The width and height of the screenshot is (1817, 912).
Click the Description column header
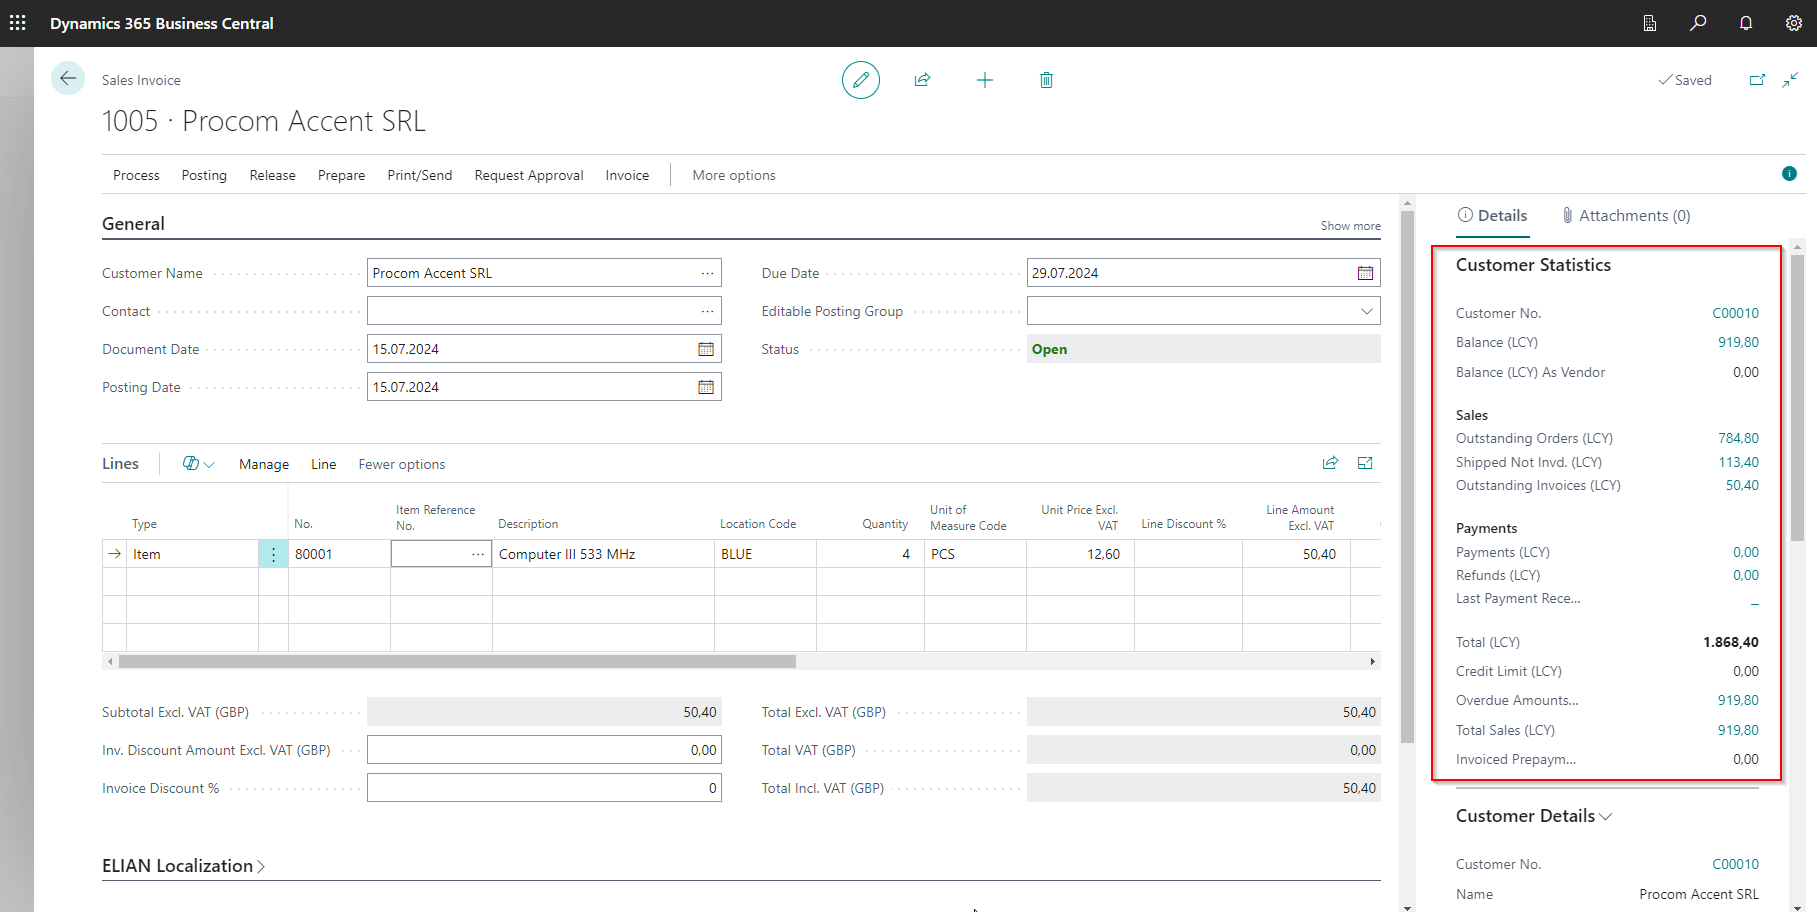528,524
